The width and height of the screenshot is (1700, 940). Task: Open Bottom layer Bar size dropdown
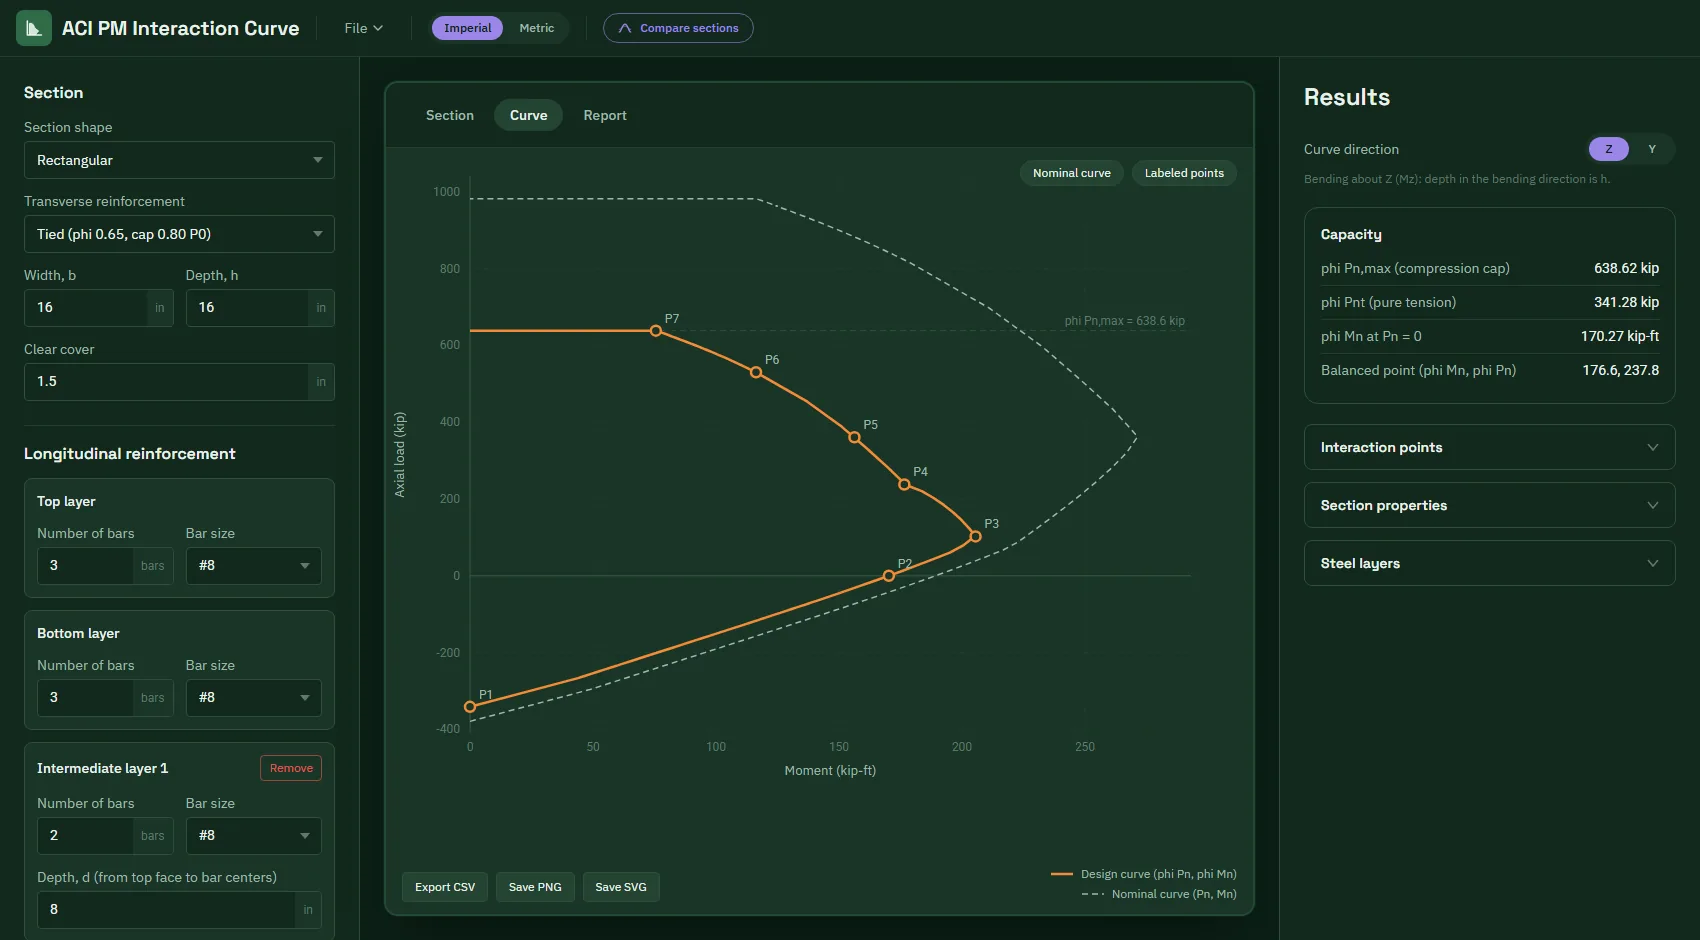254,698
